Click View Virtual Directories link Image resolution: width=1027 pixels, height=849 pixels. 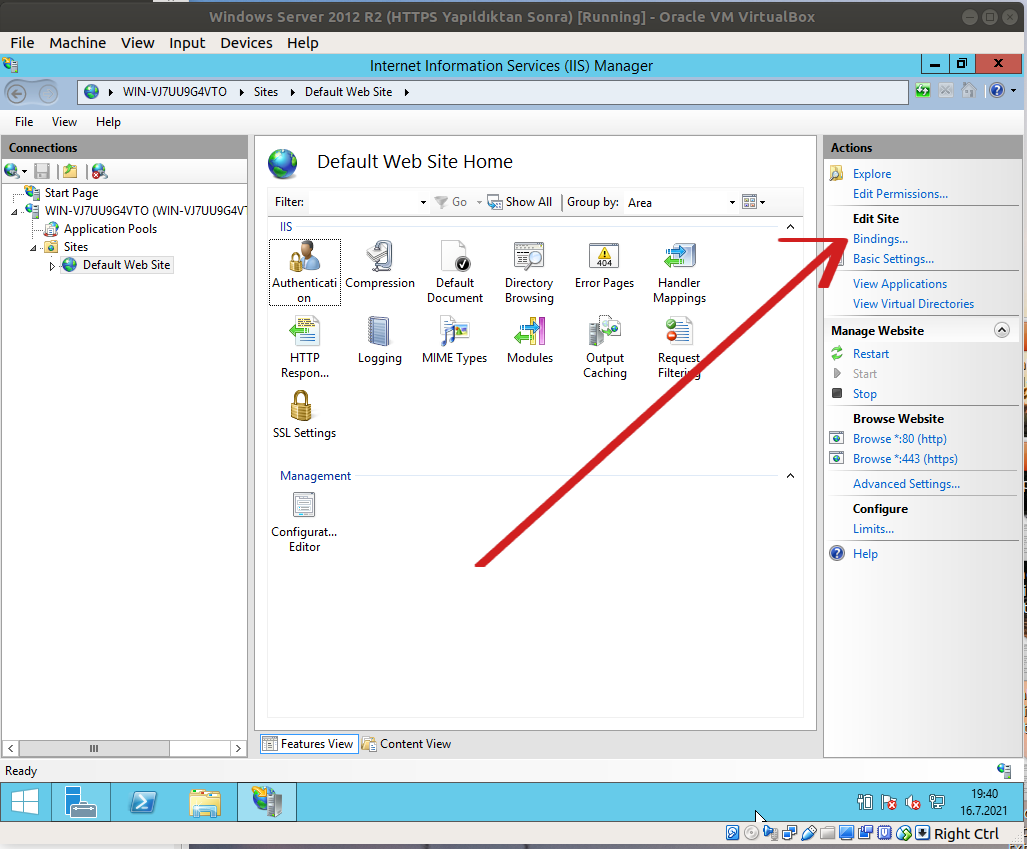913,304
